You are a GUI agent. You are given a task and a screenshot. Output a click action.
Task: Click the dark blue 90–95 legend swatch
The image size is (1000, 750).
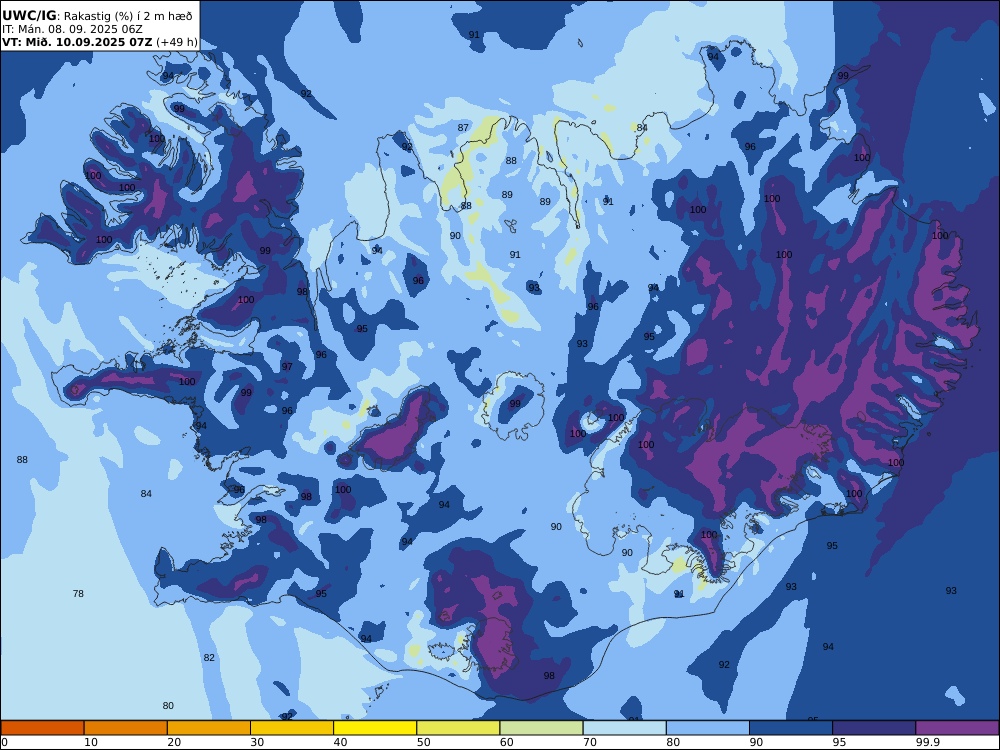click(791, 728)
